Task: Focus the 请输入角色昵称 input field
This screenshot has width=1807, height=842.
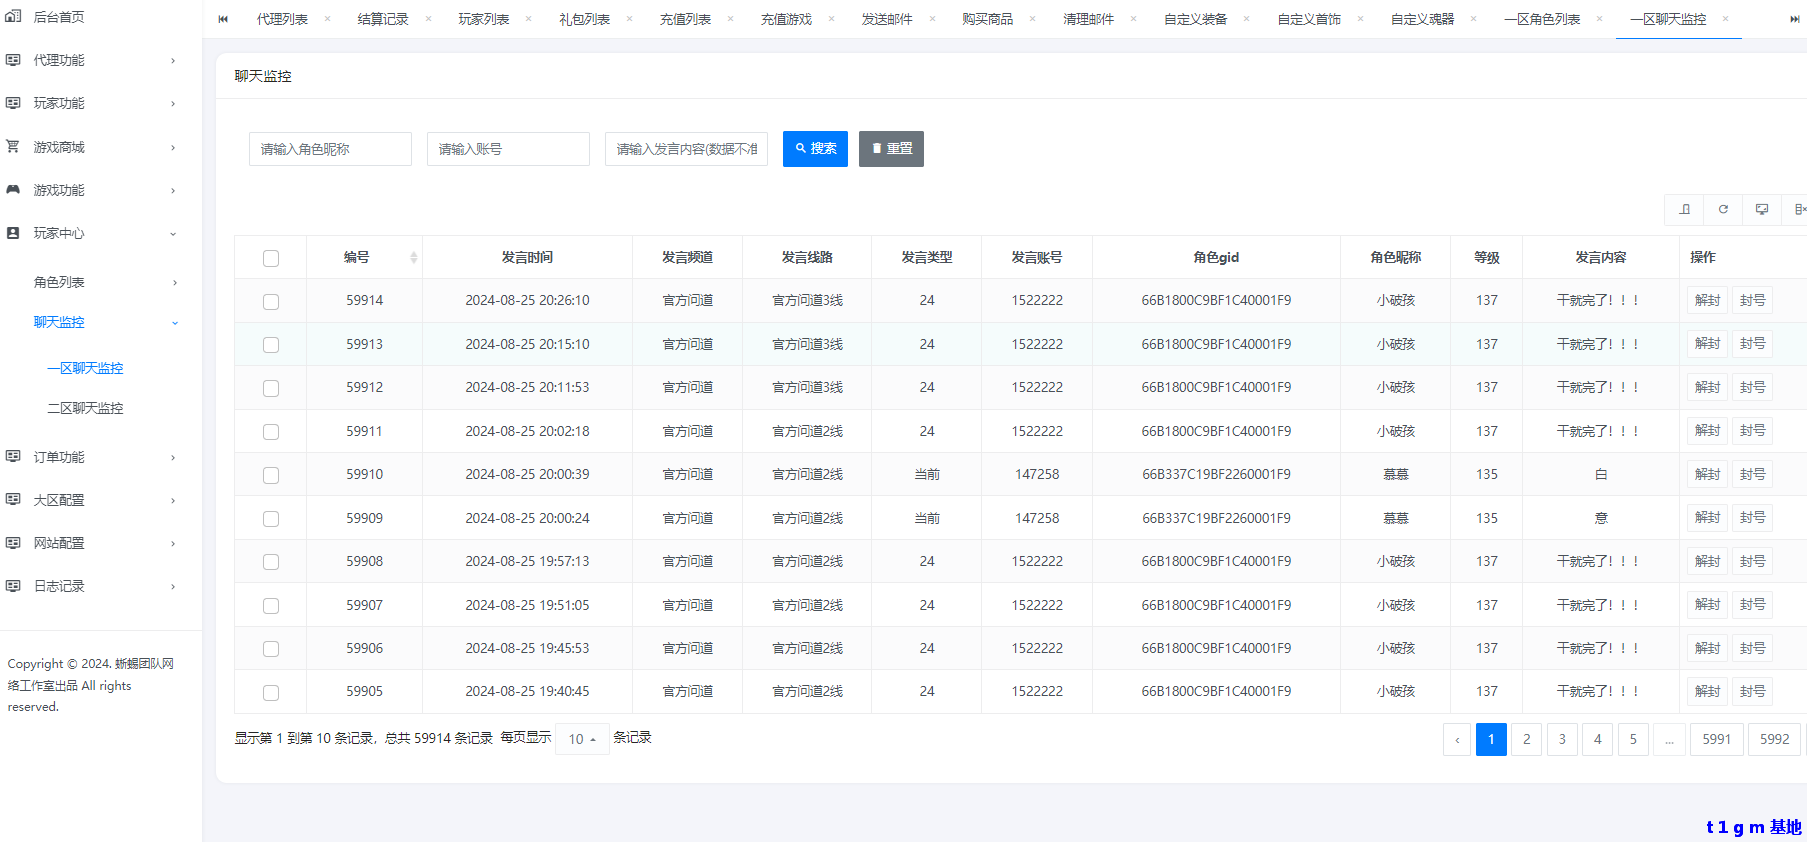Action: tap(330, 149)
